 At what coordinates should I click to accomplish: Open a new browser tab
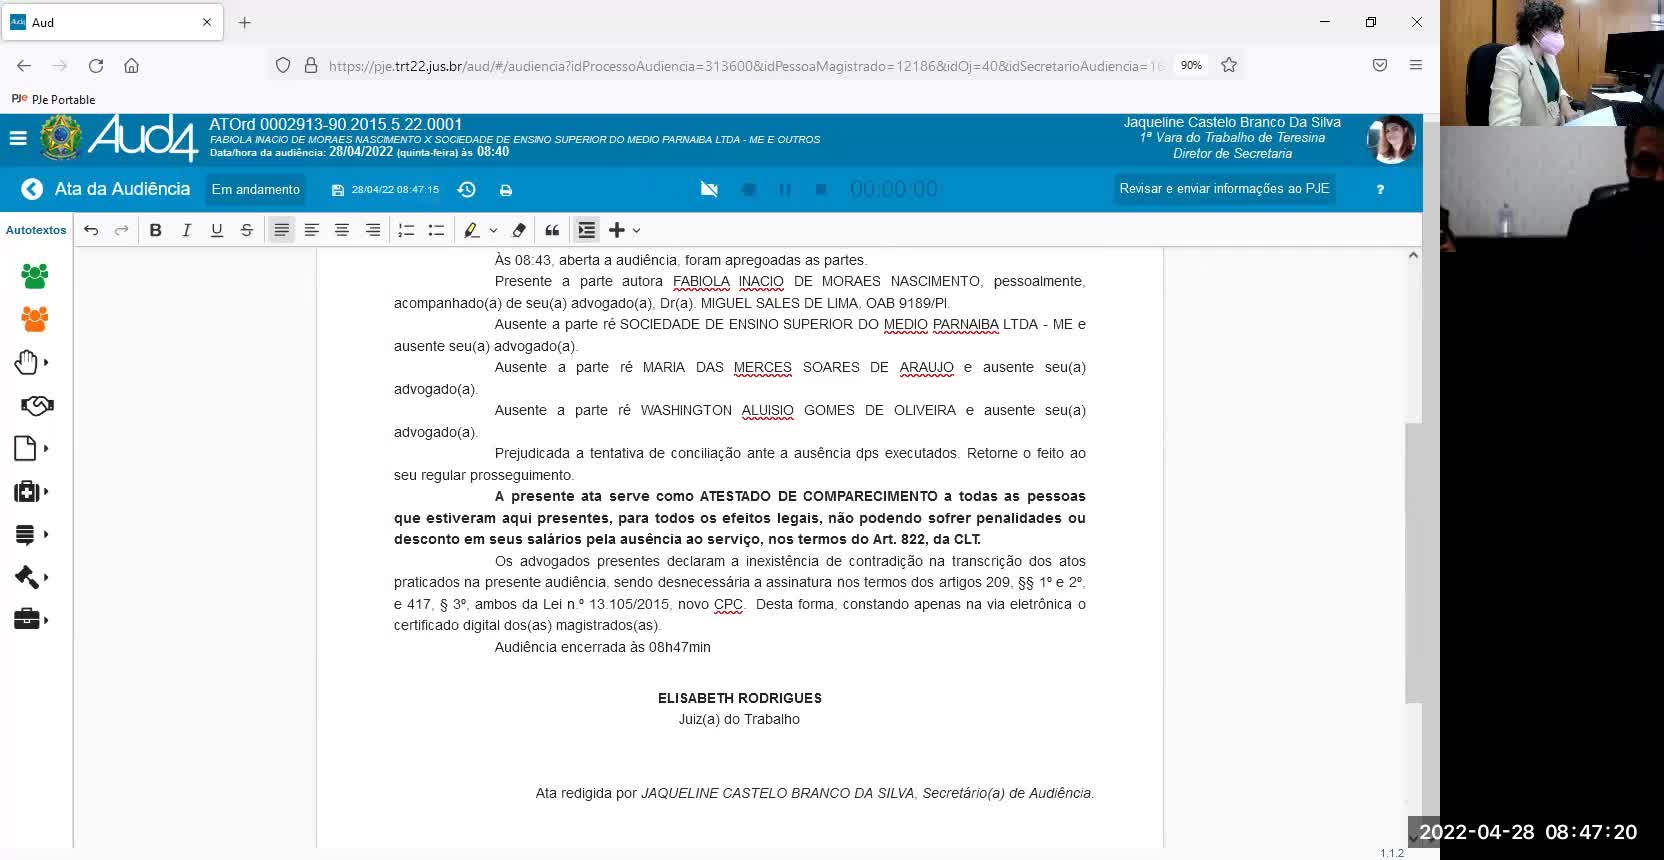click(x=244, y=22)
